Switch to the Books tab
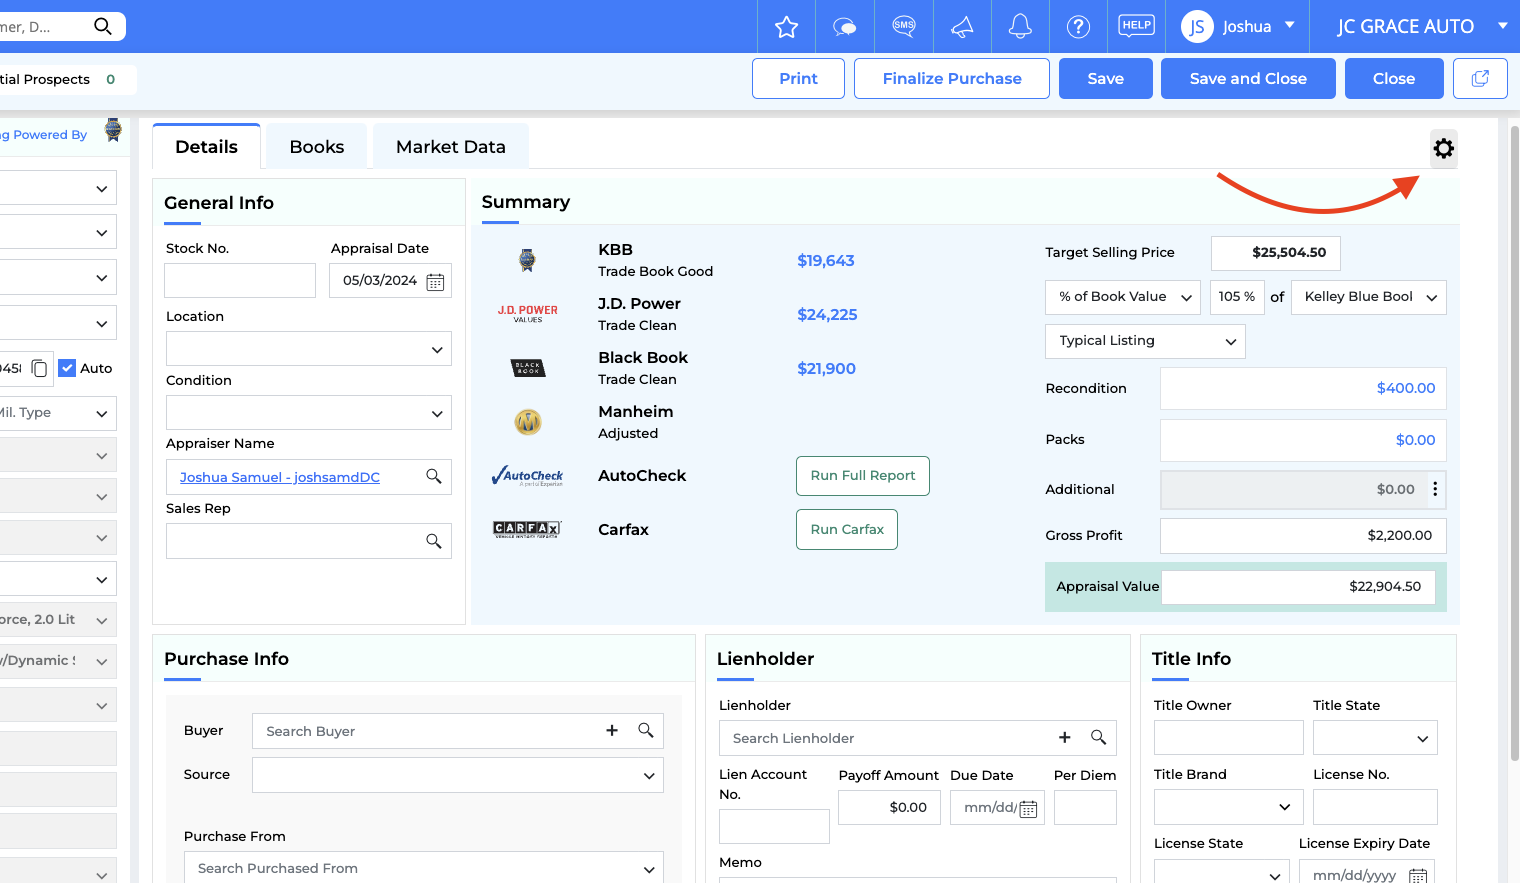 pyautogui.click(x=316, y=147)
